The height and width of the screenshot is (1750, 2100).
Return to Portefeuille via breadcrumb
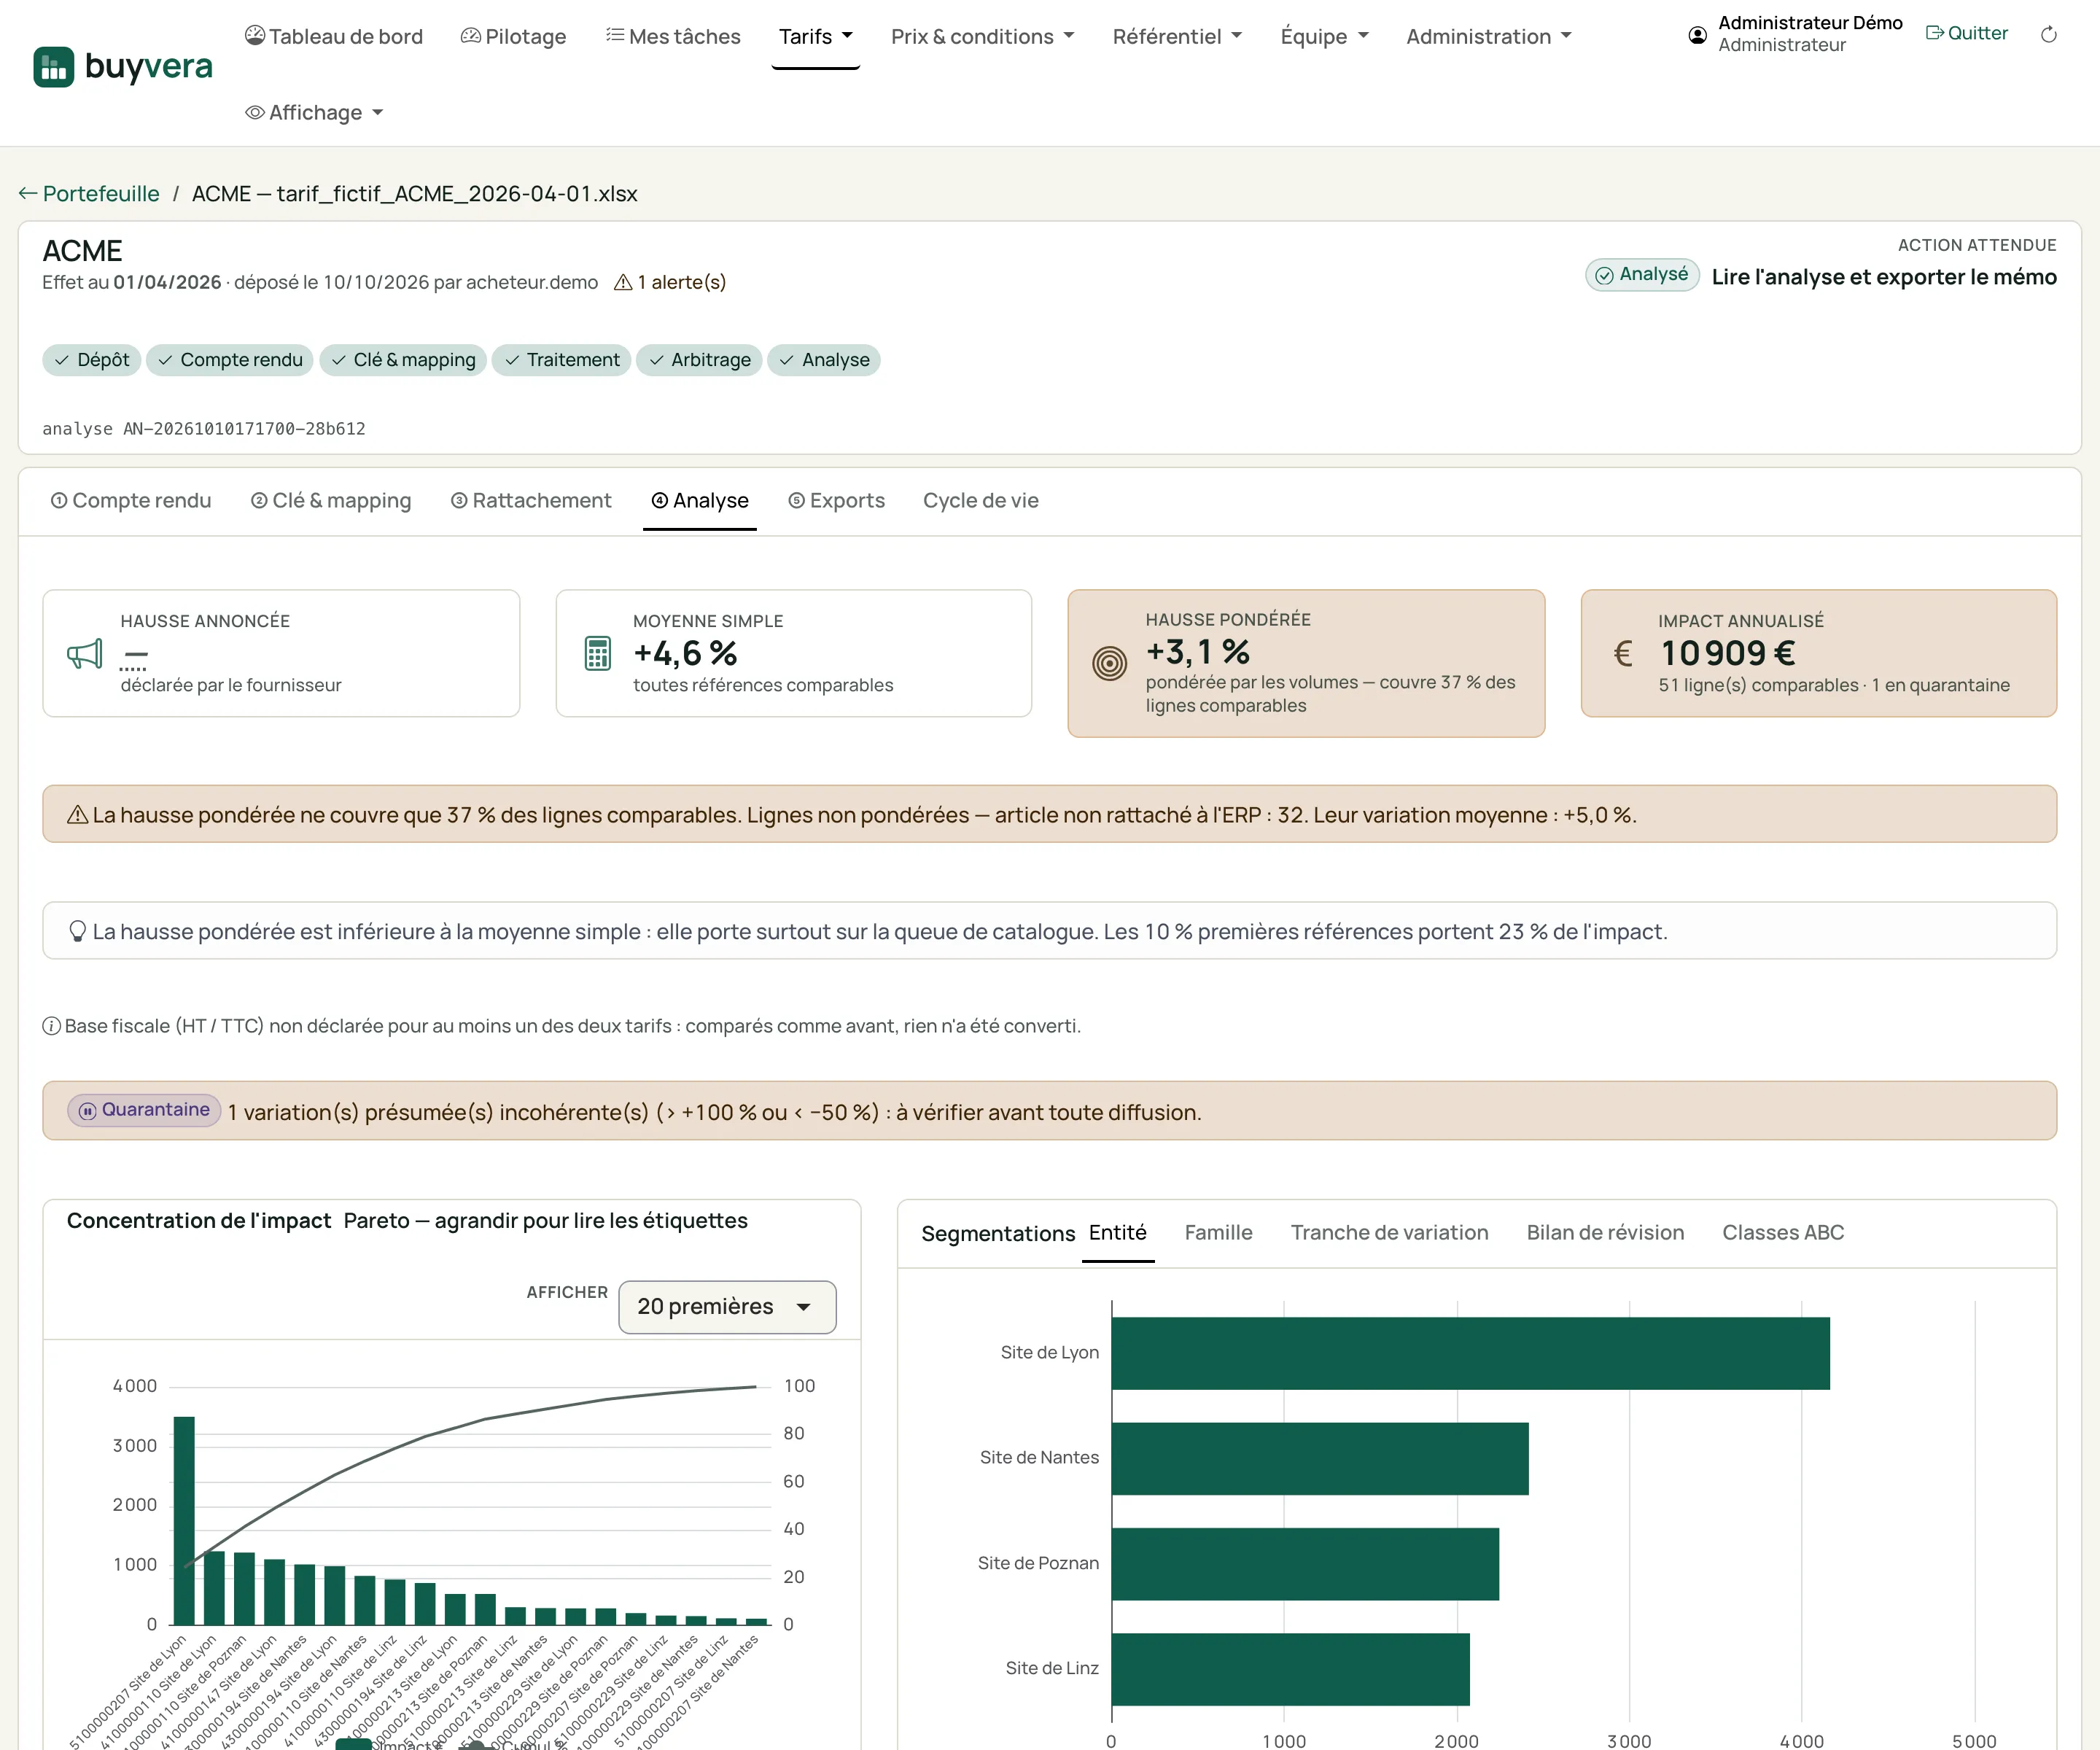[x=89, y=193]
